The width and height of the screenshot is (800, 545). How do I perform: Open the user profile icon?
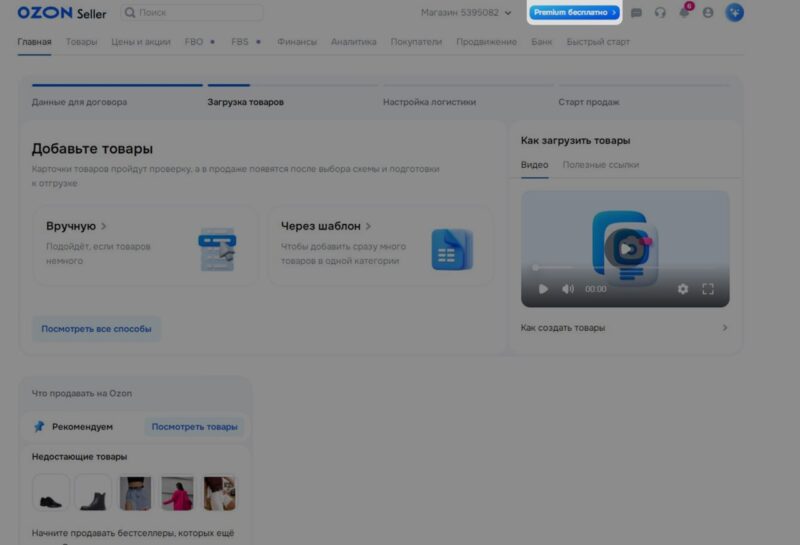tap(708, 13)
